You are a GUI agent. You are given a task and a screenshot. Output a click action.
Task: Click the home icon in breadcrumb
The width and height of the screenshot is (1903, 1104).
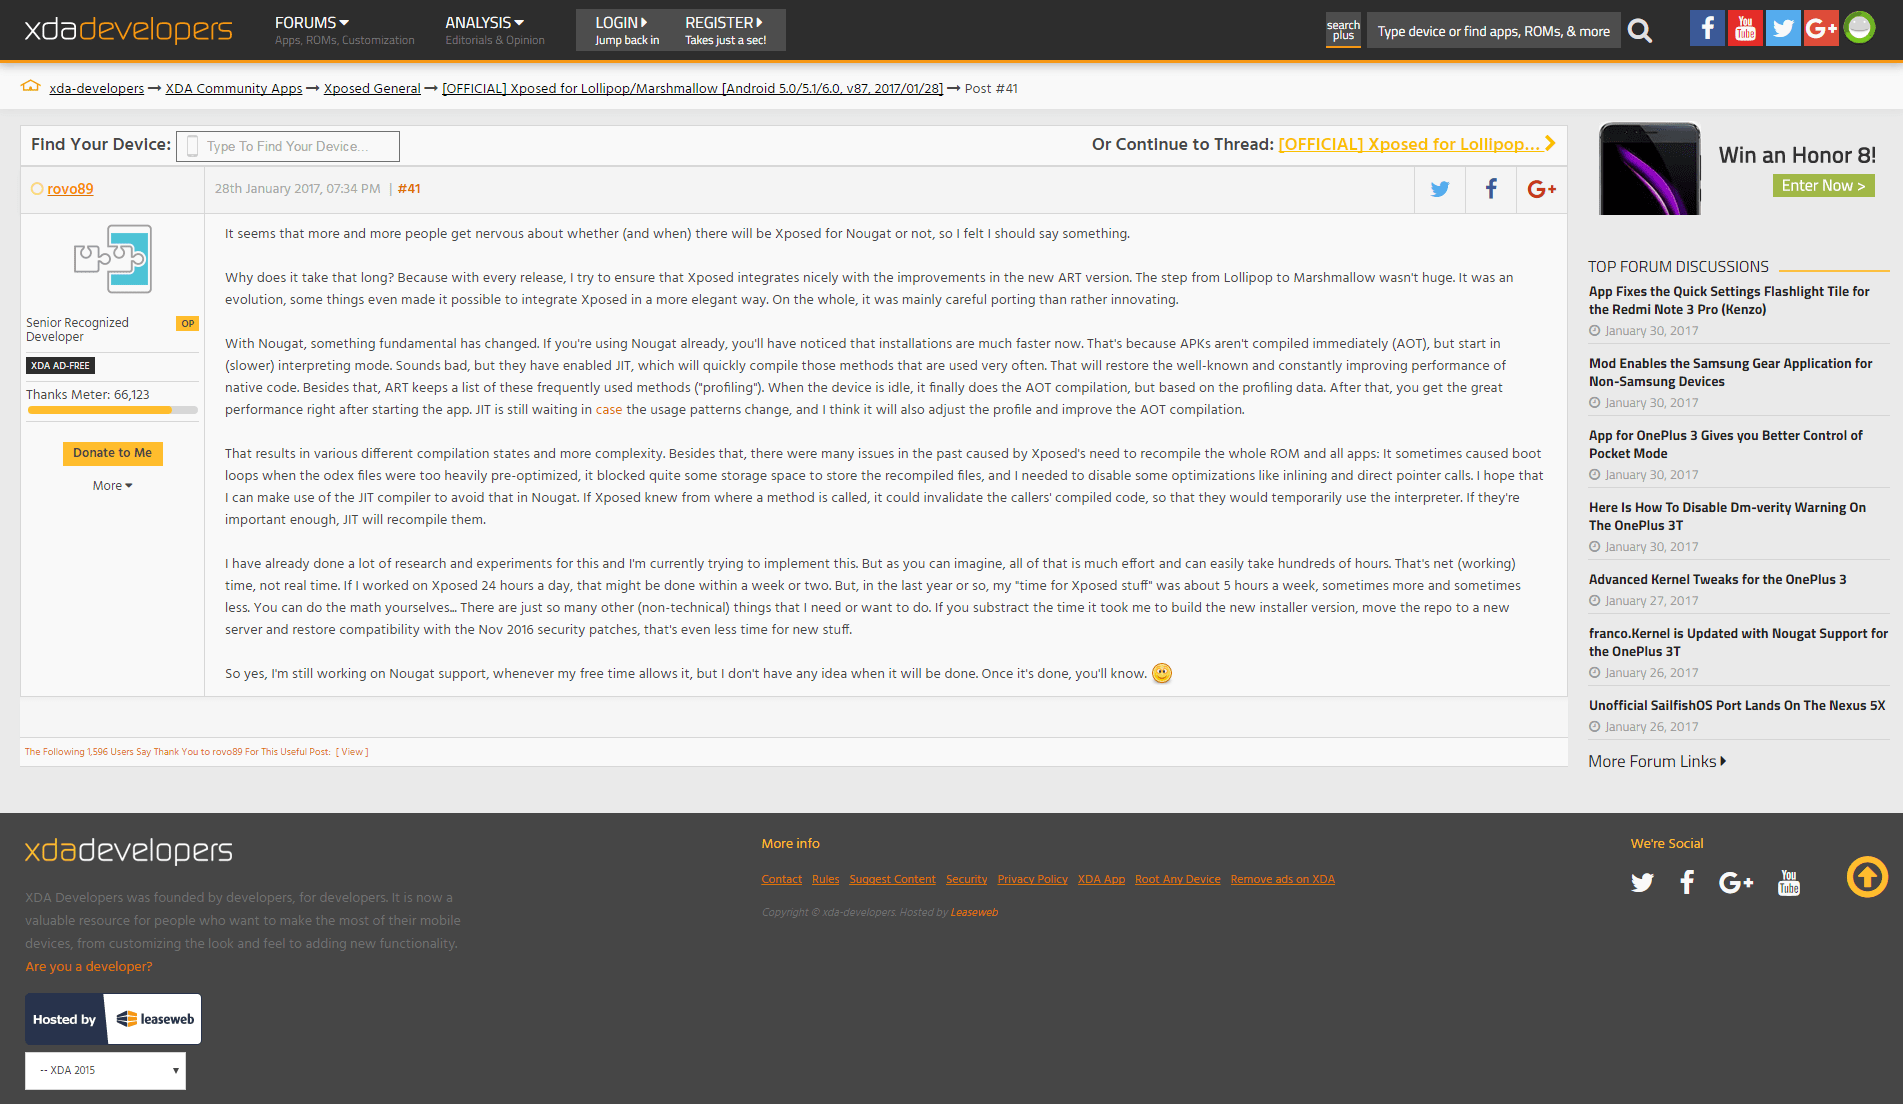pos(31,87)
